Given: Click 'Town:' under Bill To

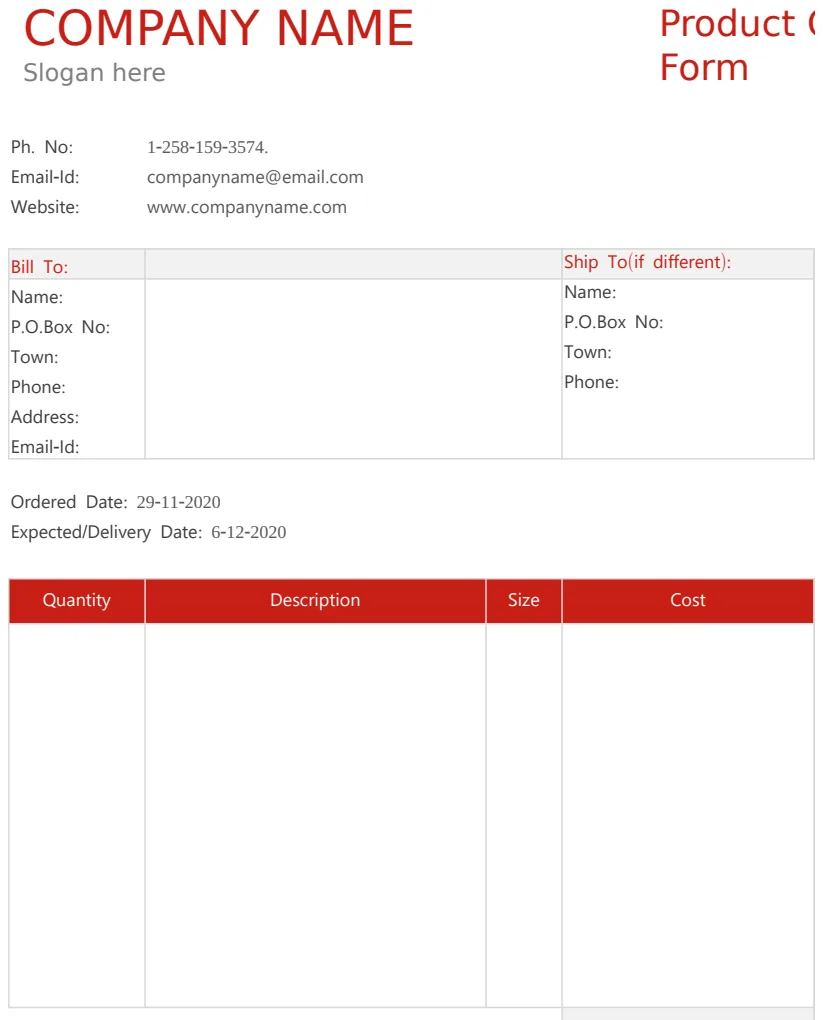Looking at the screenshot, I should pos(34,357).
